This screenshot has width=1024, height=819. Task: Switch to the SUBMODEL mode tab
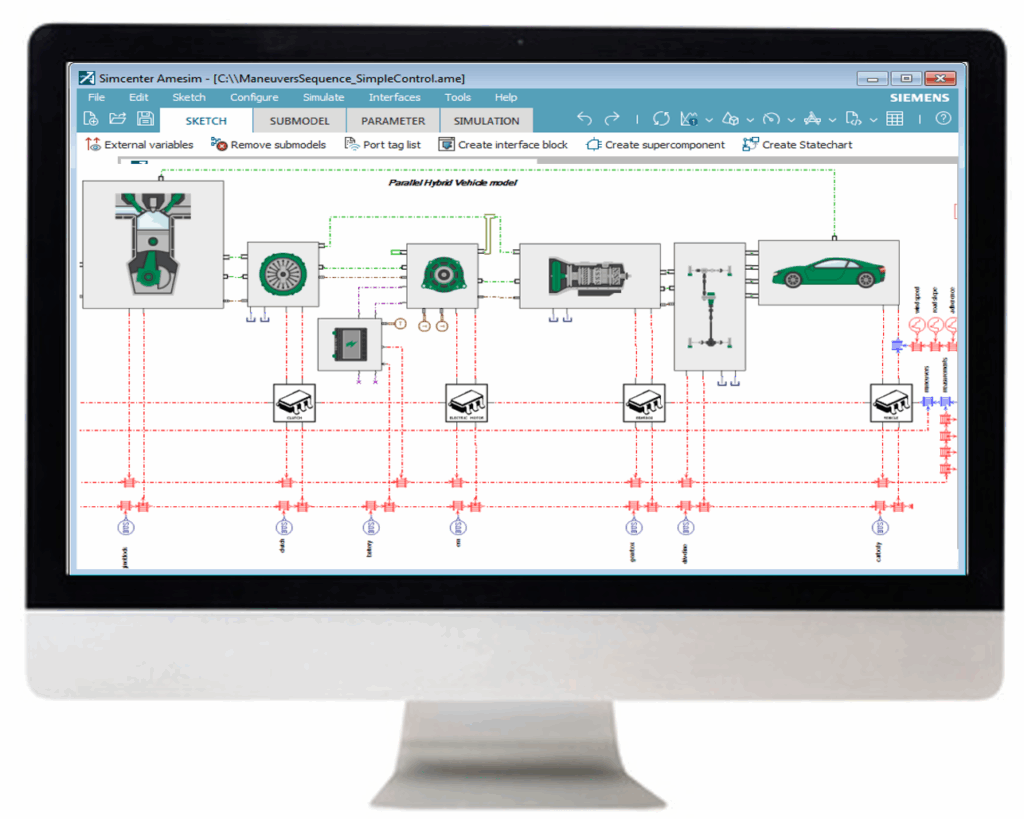point(298,121)
